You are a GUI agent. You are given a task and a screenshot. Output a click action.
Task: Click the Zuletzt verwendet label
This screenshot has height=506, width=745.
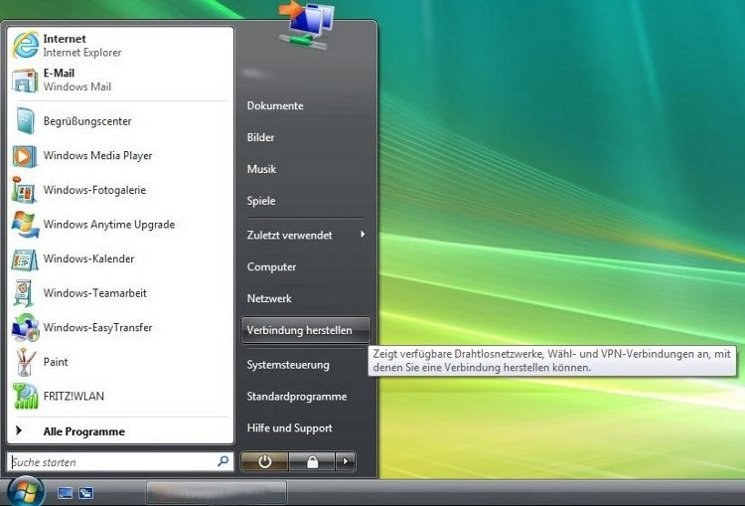289,235
